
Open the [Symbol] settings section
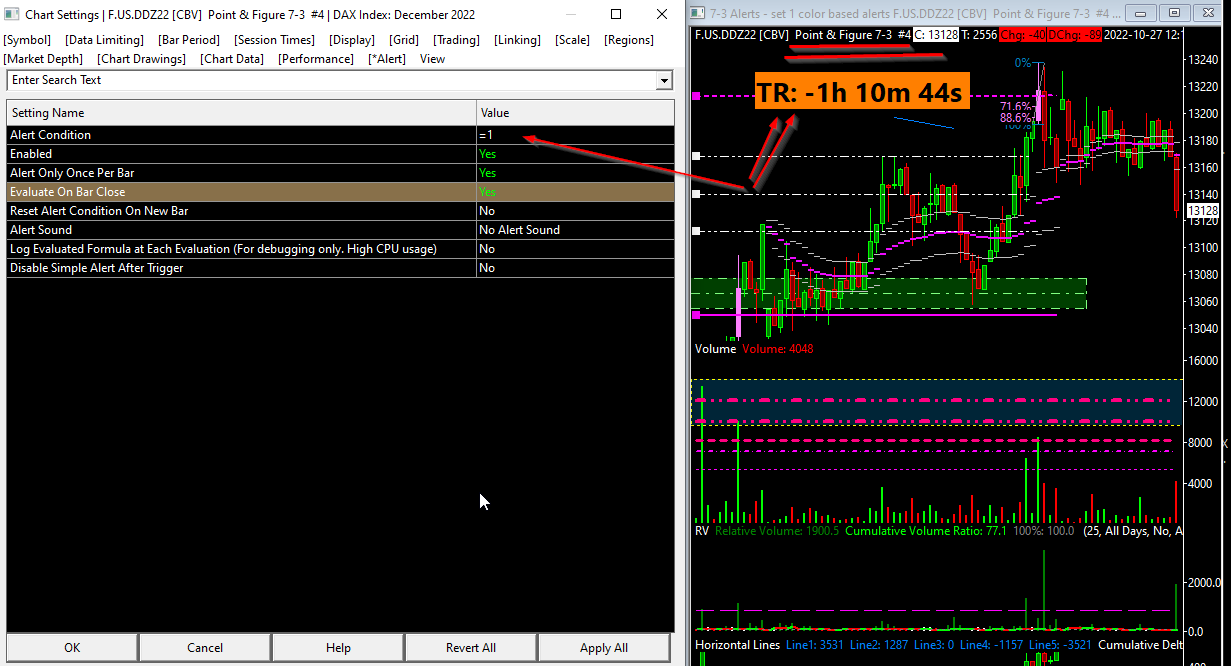pyautogui.click(x=28, y=40)
